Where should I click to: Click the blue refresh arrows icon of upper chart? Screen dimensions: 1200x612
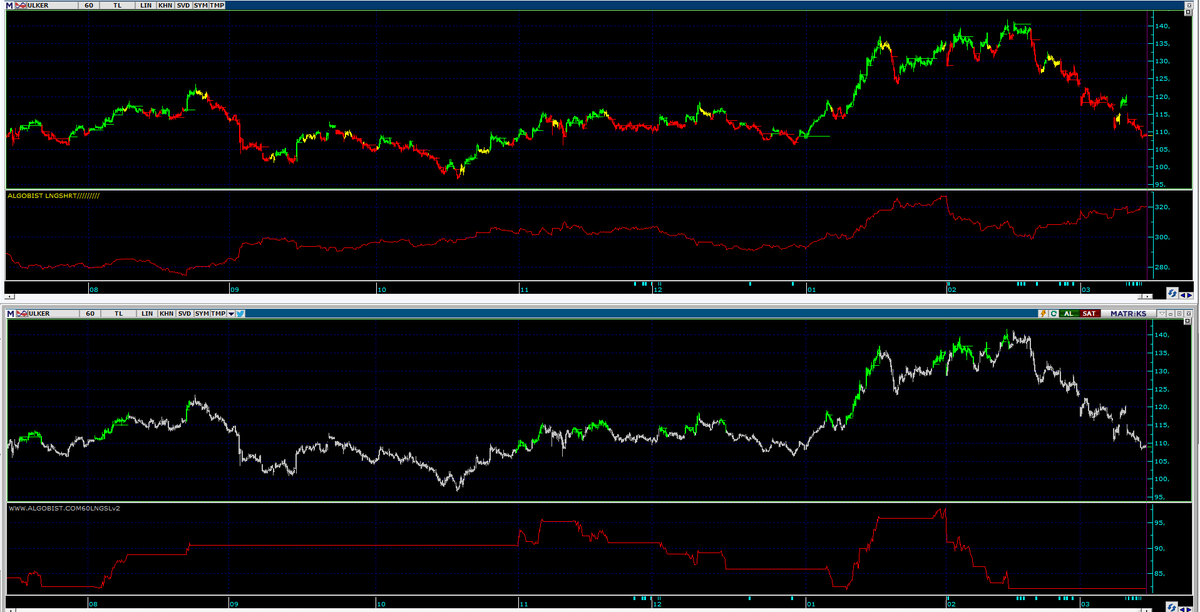point(1172,293)
